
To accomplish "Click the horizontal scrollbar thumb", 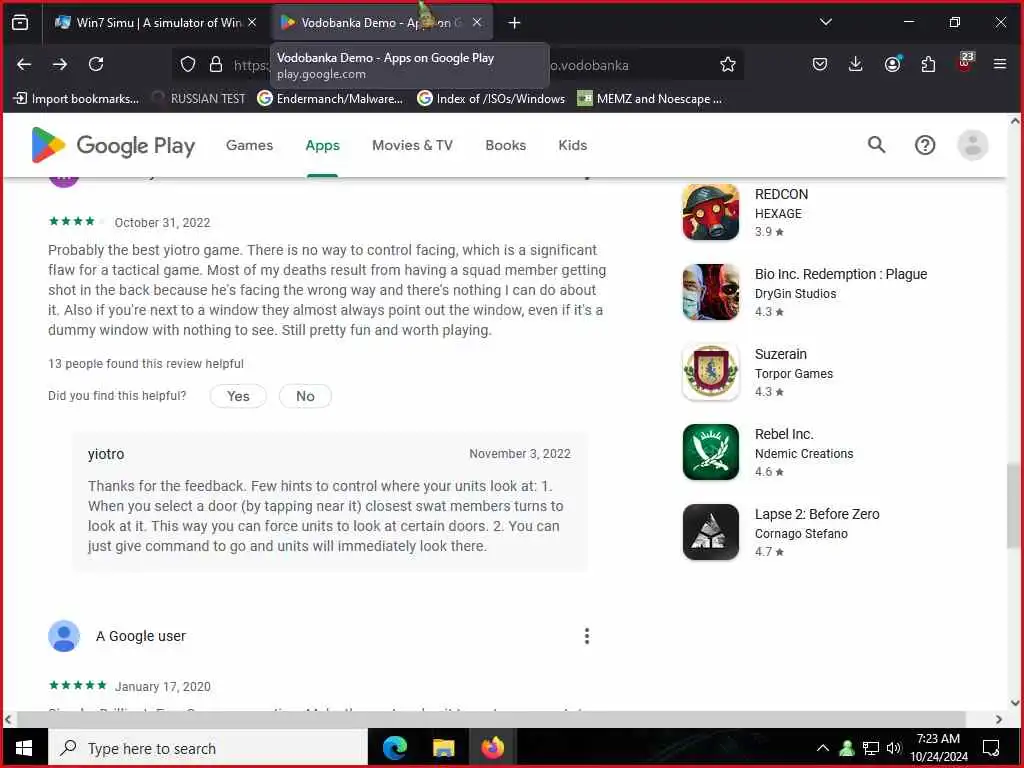I will click(x=491, y=719).
